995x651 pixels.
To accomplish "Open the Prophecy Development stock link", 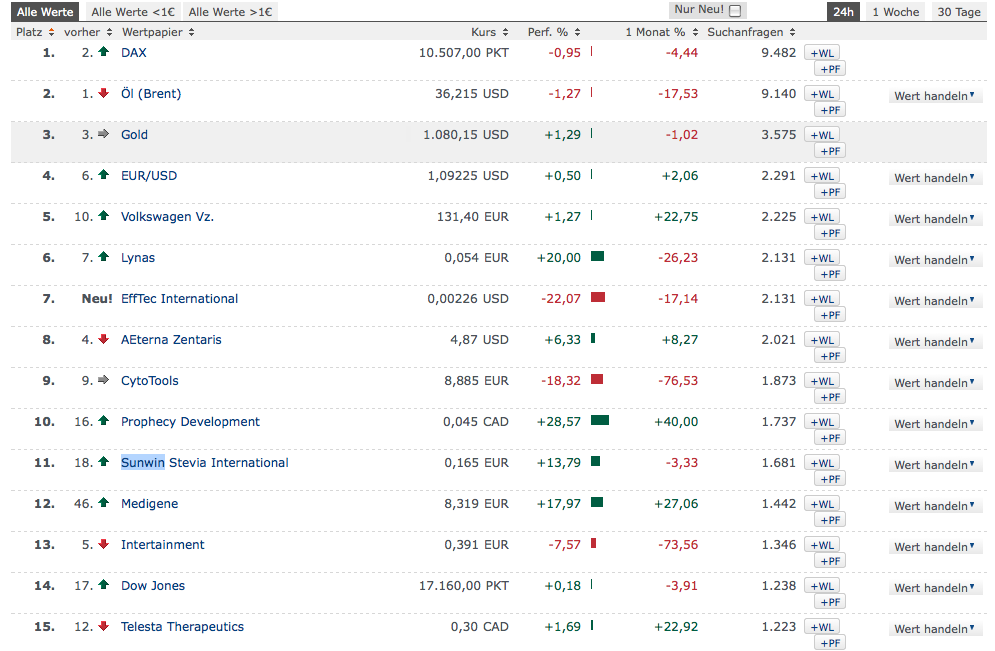I will (x=190, y=422).
